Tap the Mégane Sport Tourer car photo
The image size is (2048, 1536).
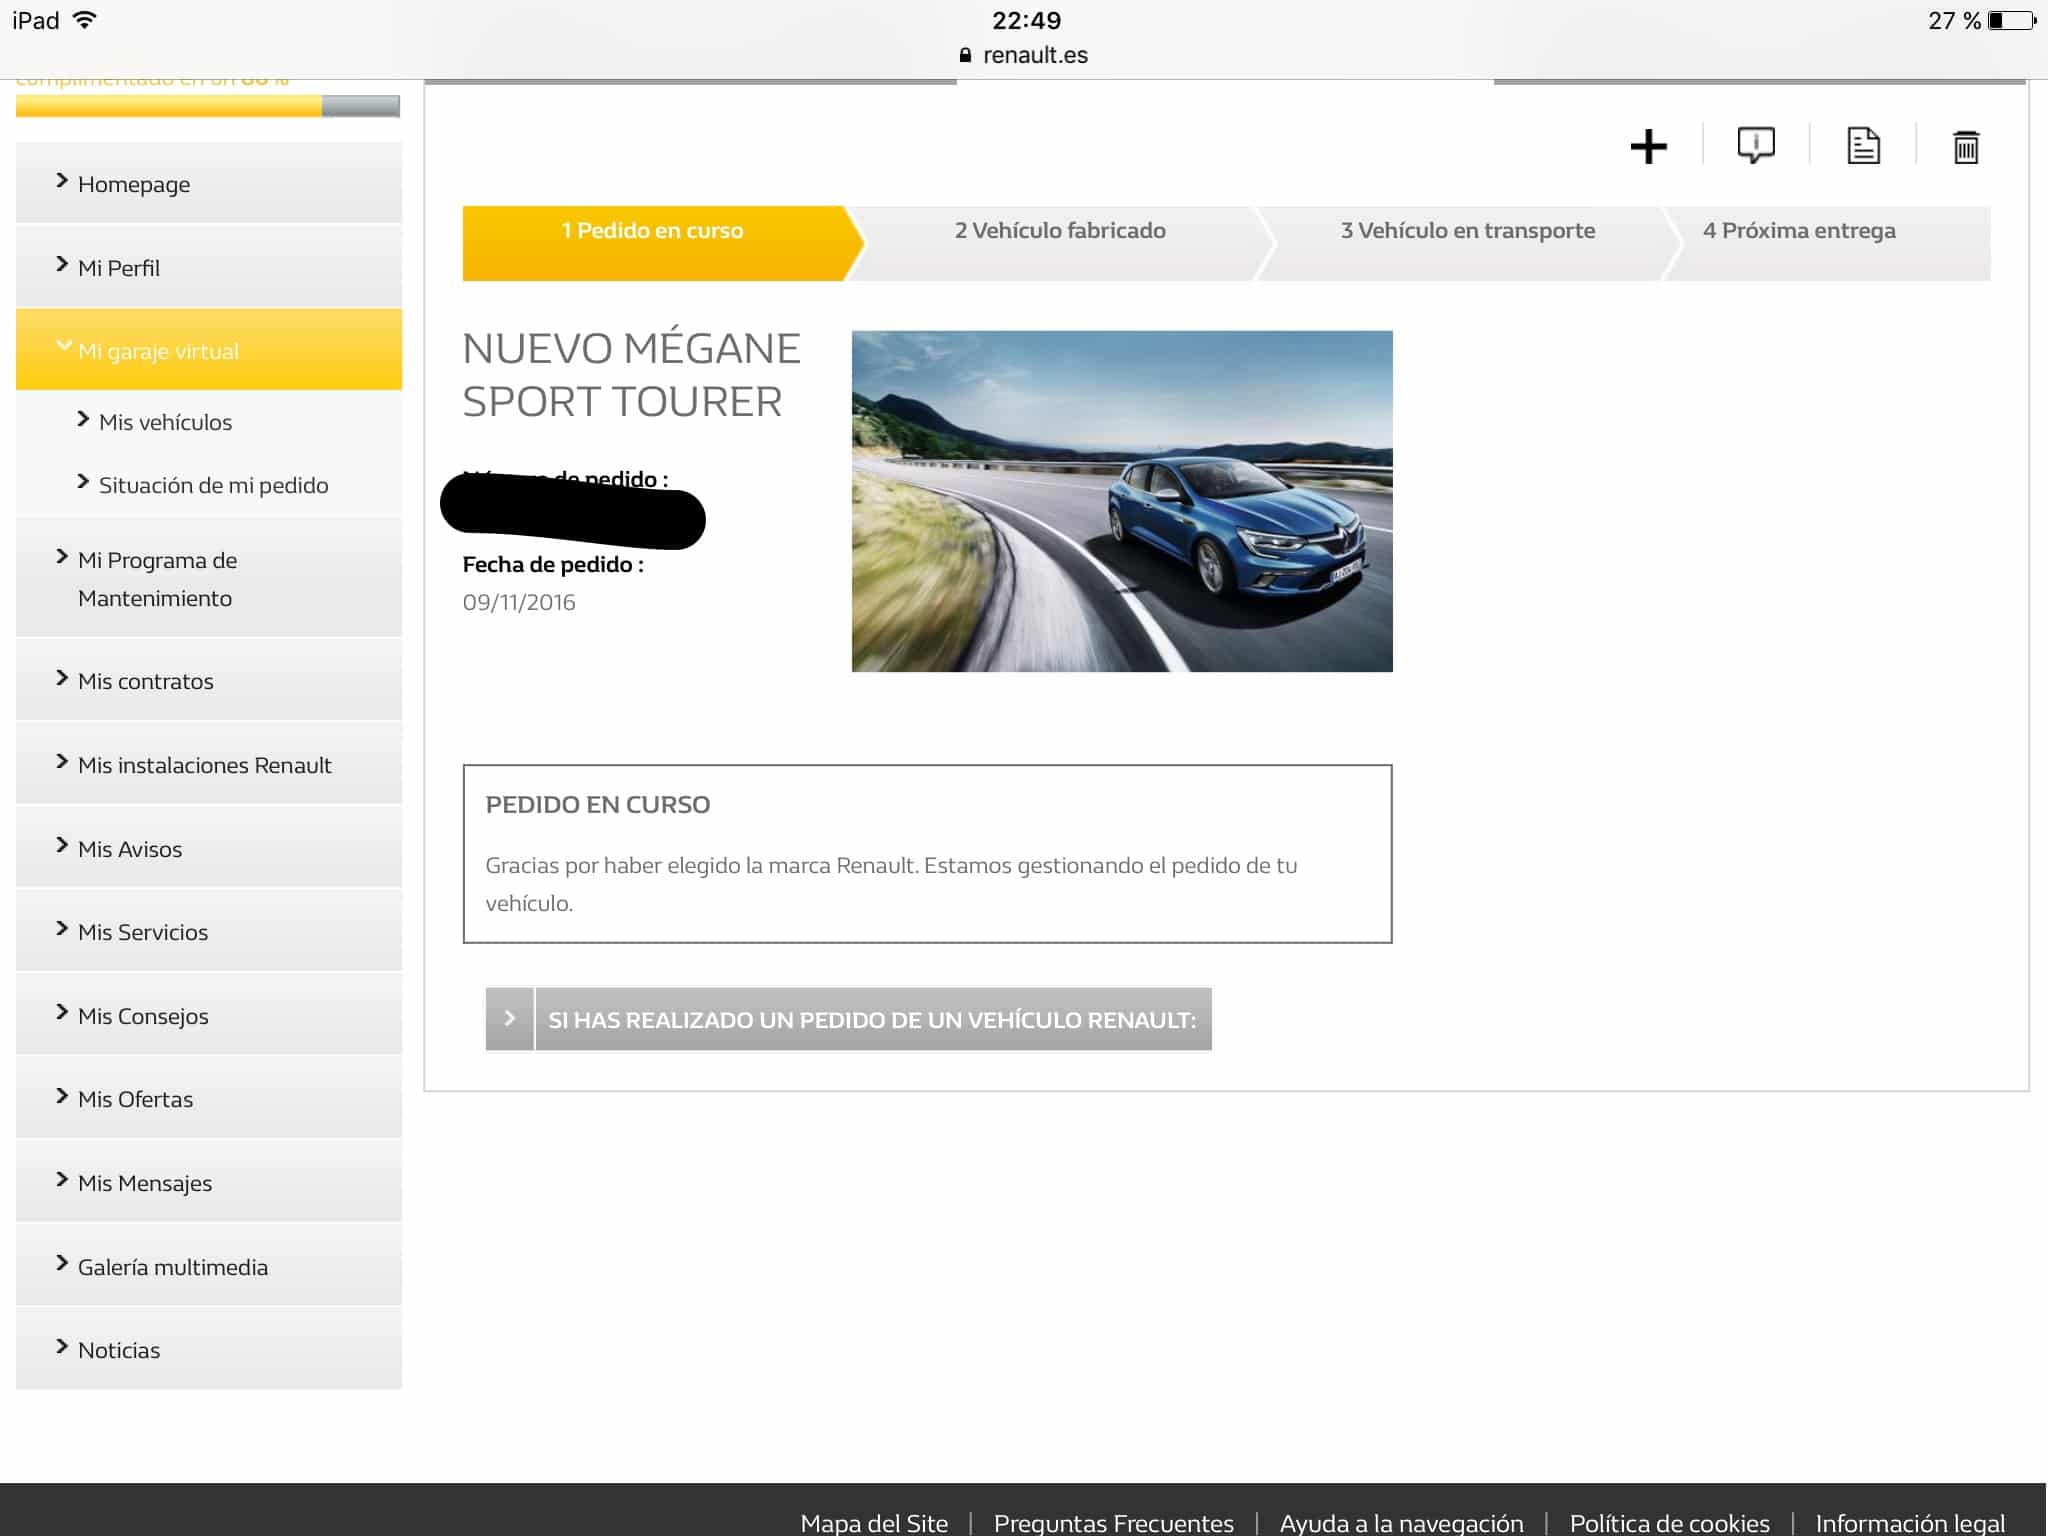pyautogui.click(x=1121, y=501)
